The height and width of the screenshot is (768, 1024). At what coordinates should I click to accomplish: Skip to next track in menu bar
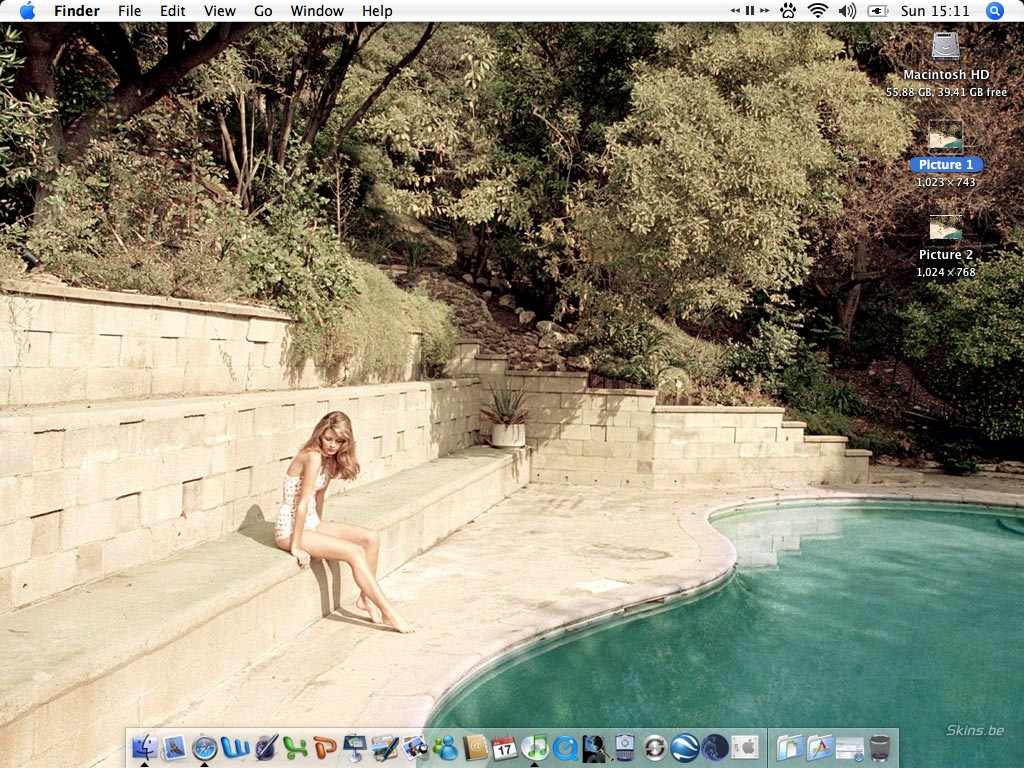[764, 10]
